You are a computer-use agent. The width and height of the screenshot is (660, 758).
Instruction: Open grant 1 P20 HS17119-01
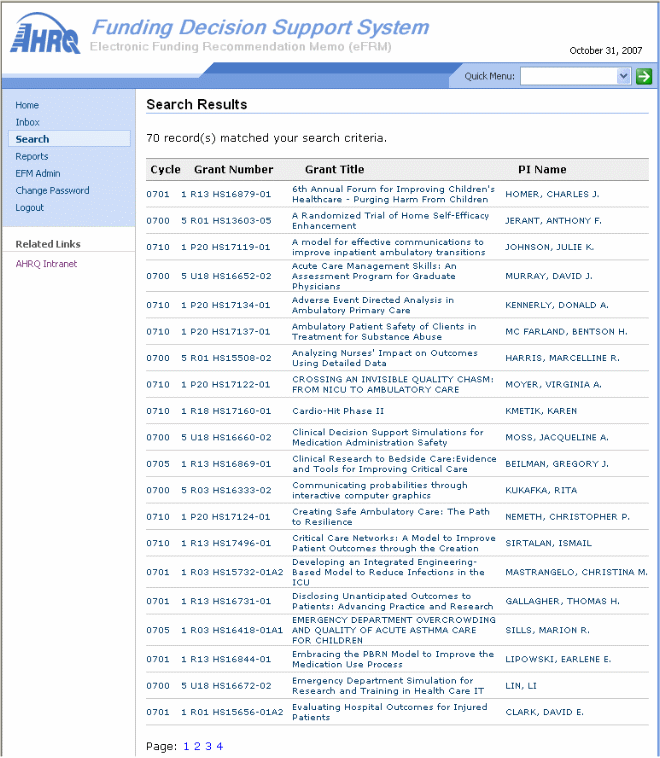[226, 247]
